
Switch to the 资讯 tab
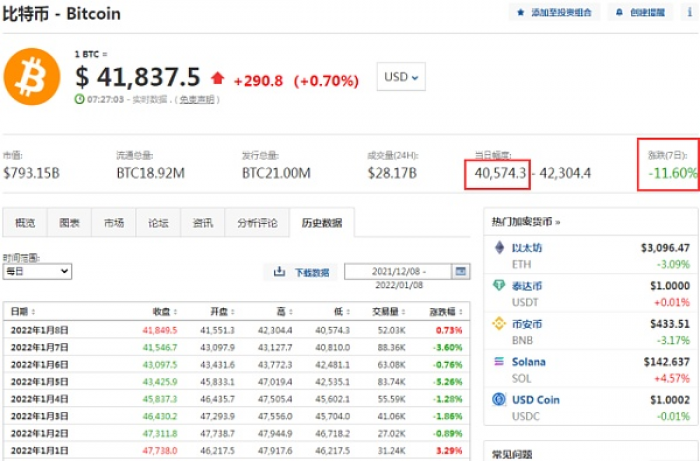[x=203, y=223]
